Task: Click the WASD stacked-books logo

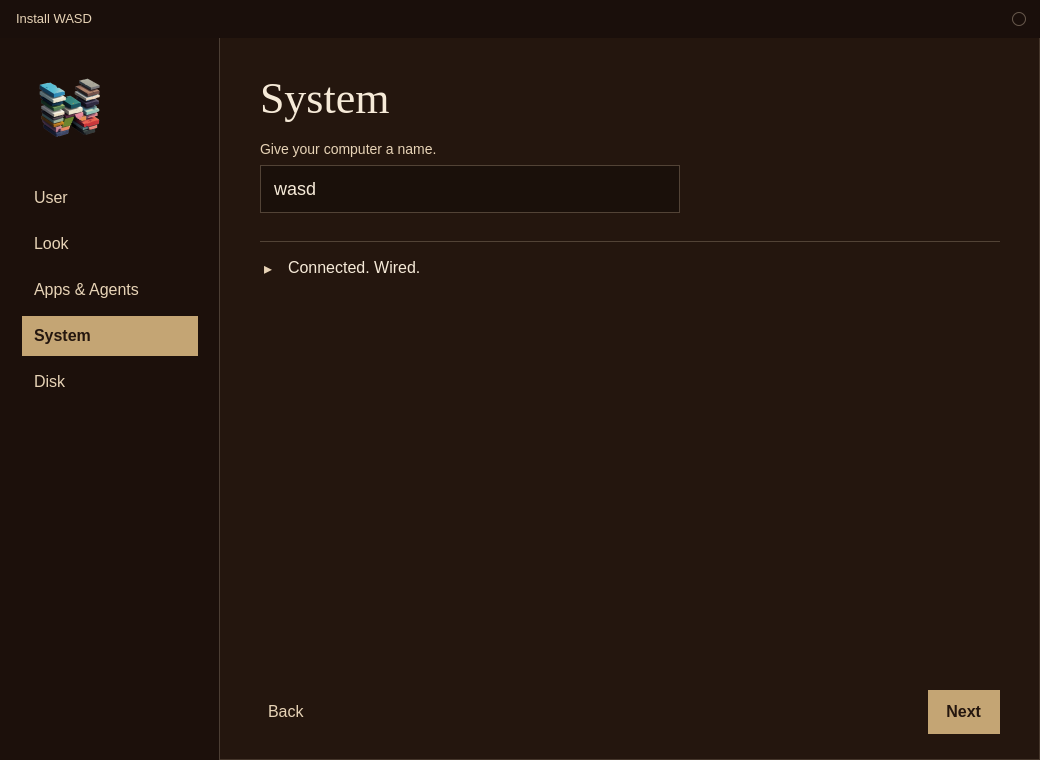Action: tap(70, 107)
